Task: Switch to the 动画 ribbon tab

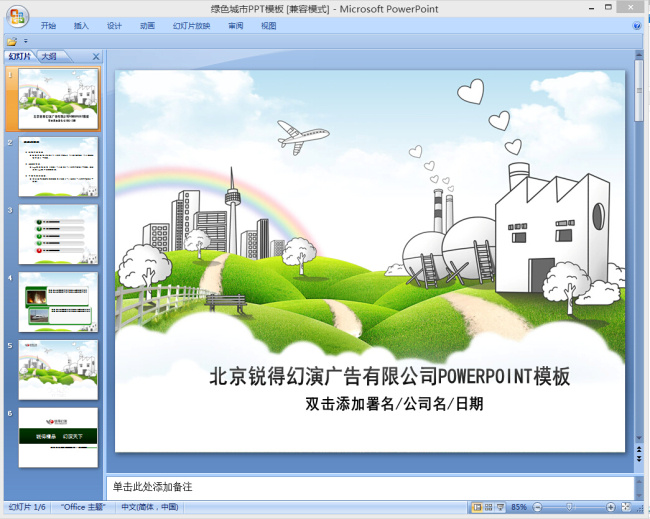Action: coord(147,26)
